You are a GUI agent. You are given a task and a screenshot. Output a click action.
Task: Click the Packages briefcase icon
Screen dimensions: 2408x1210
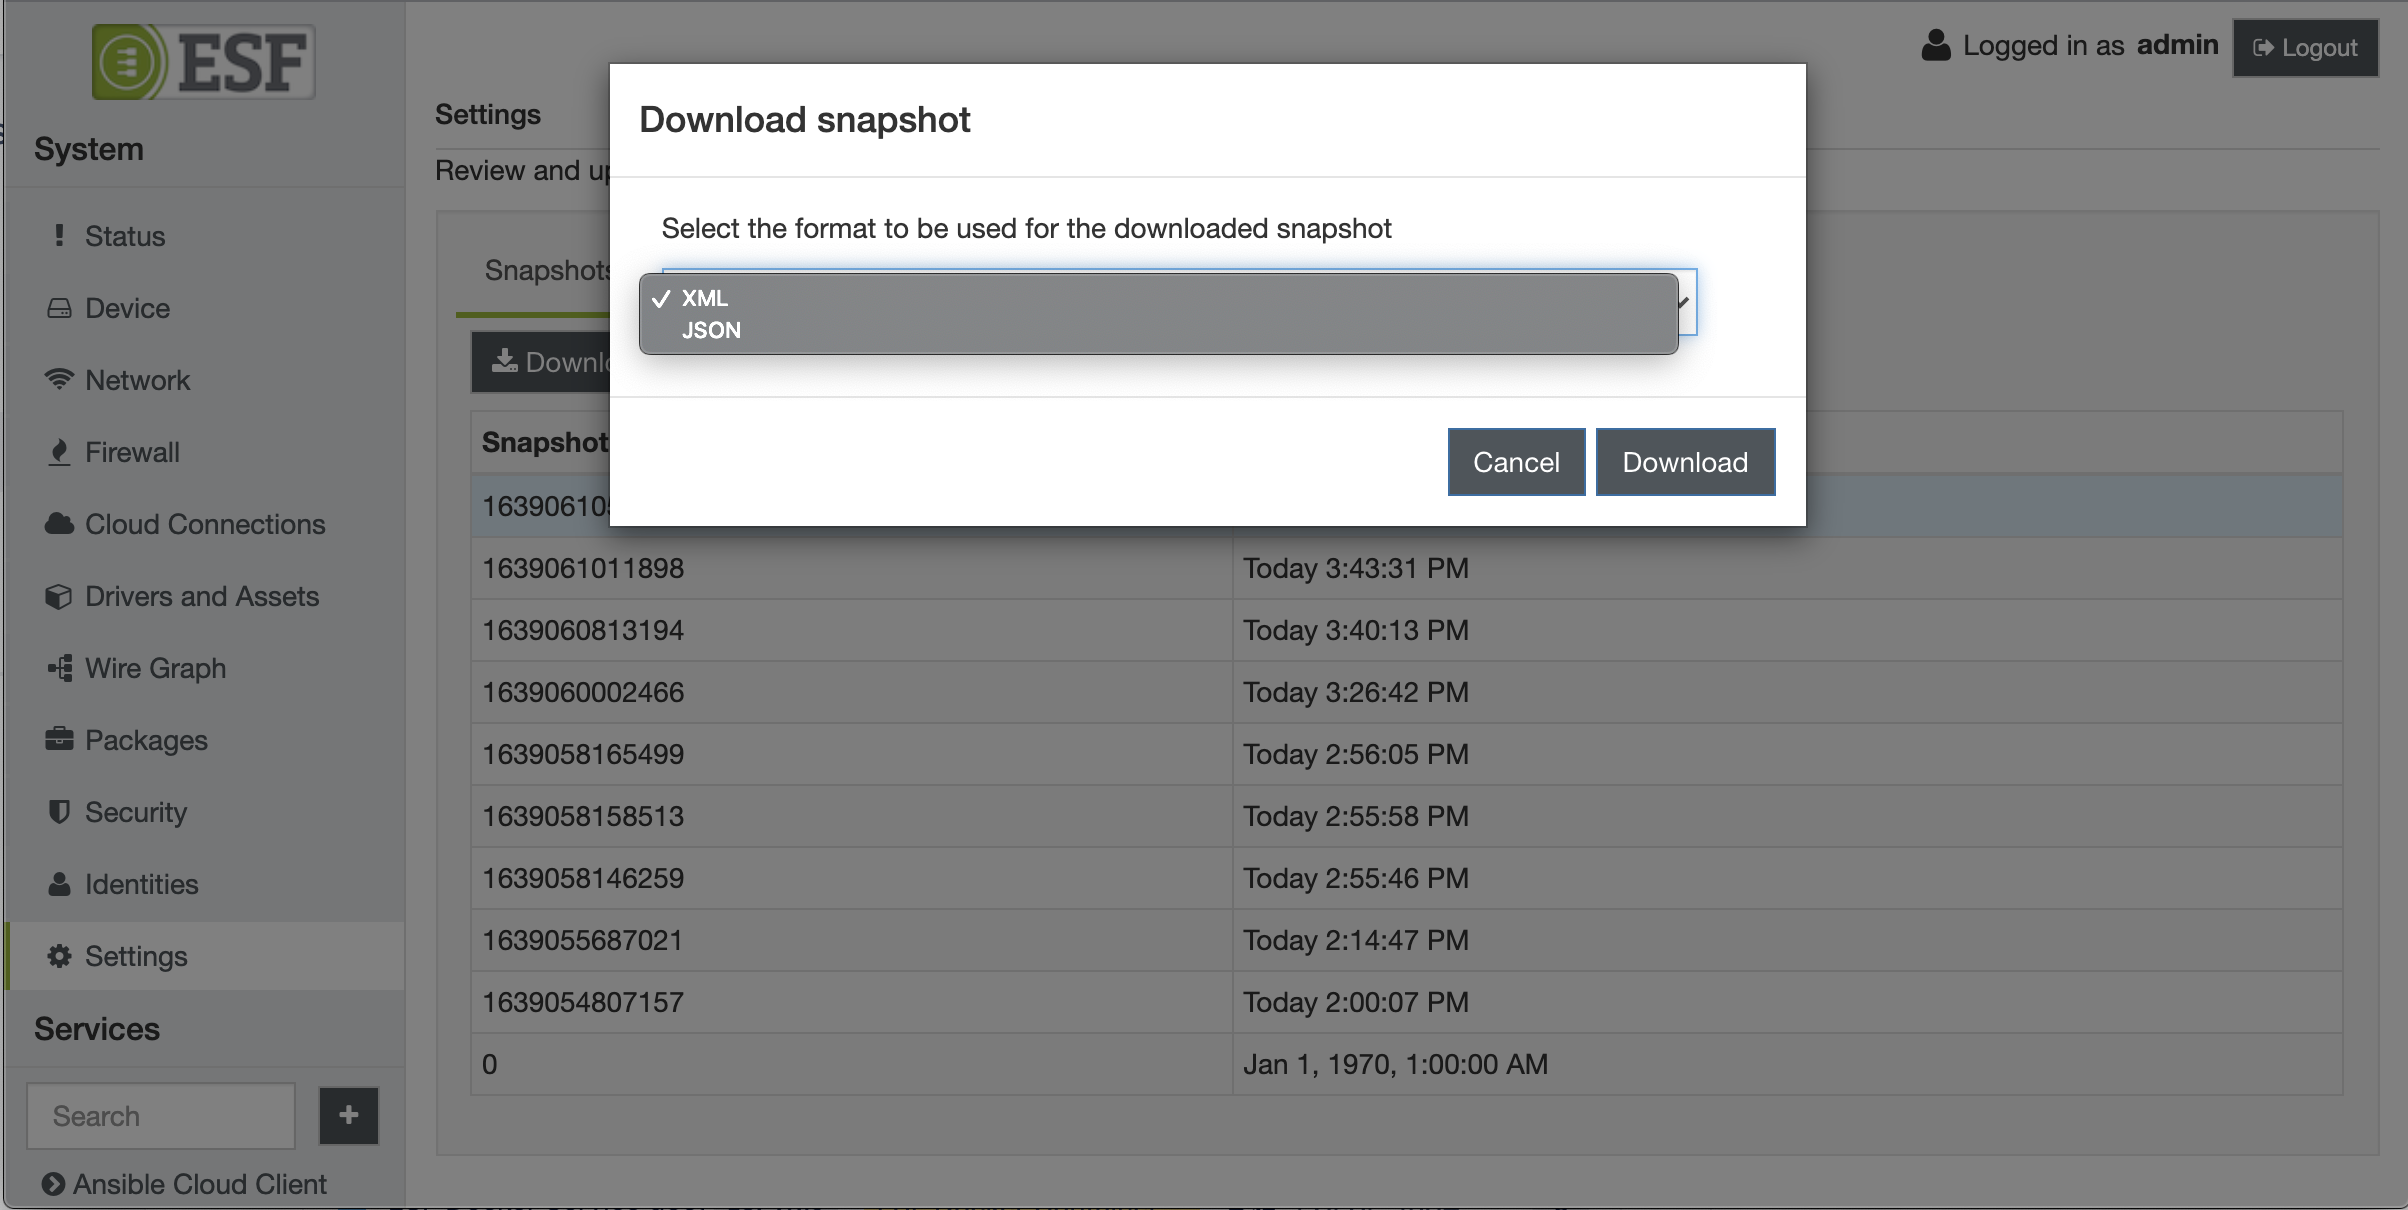point(59,740)
